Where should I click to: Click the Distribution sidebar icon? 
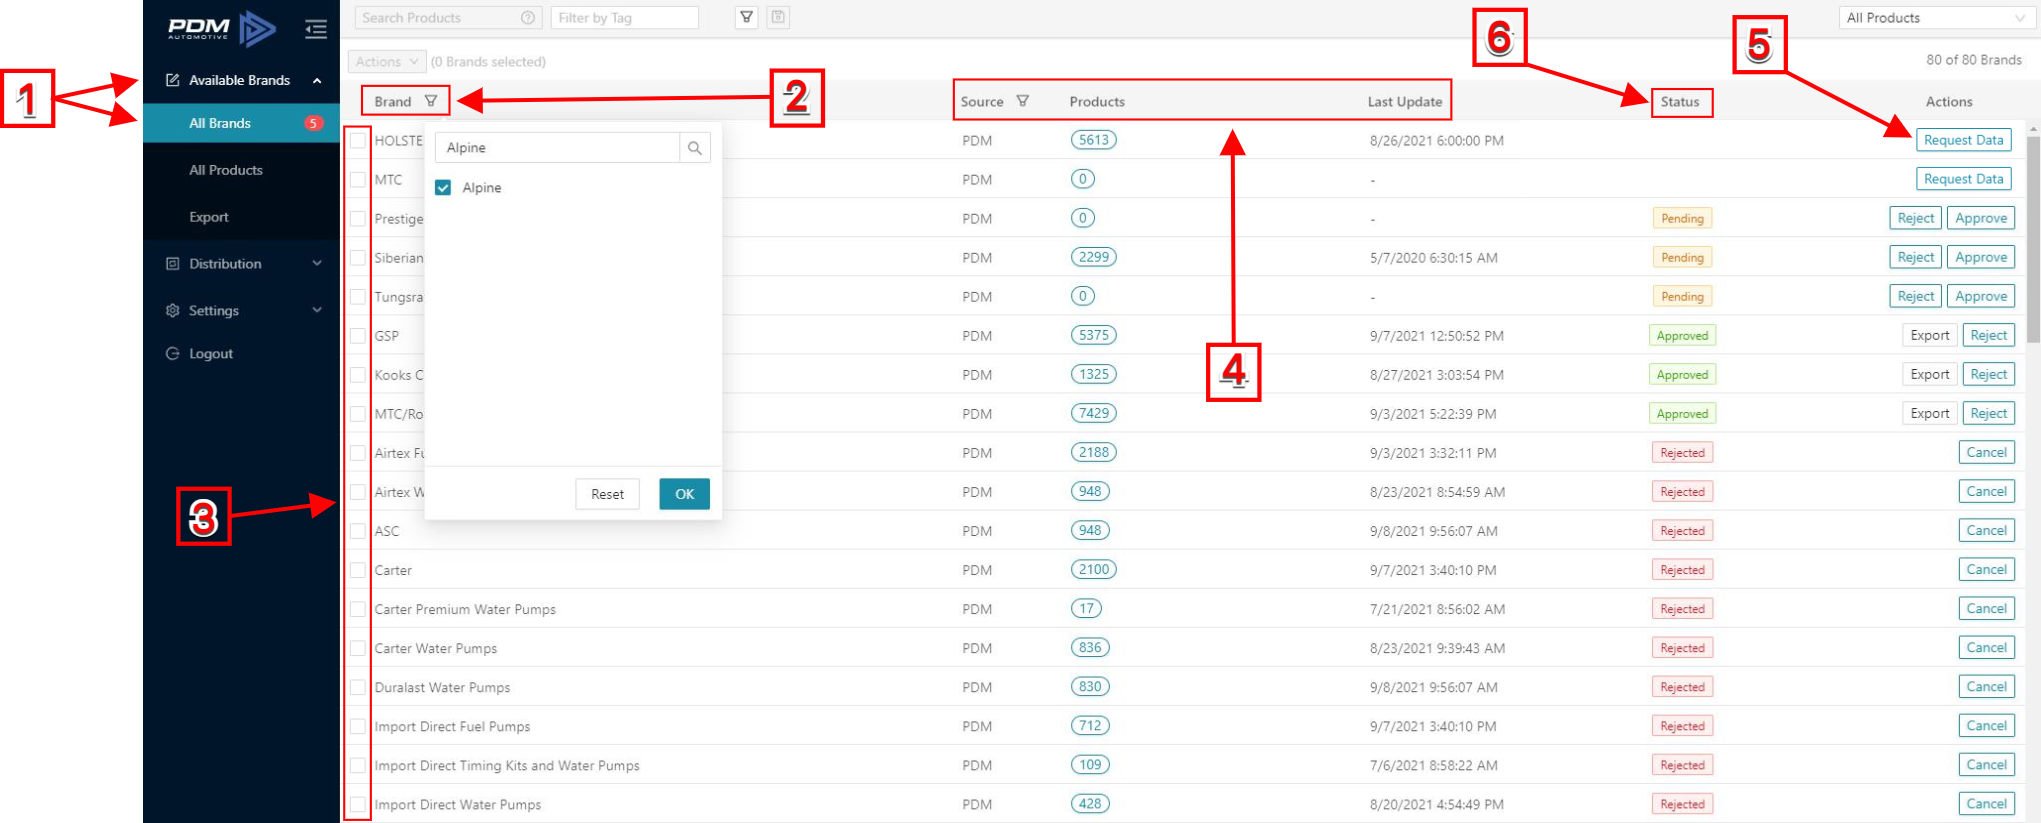172,264
